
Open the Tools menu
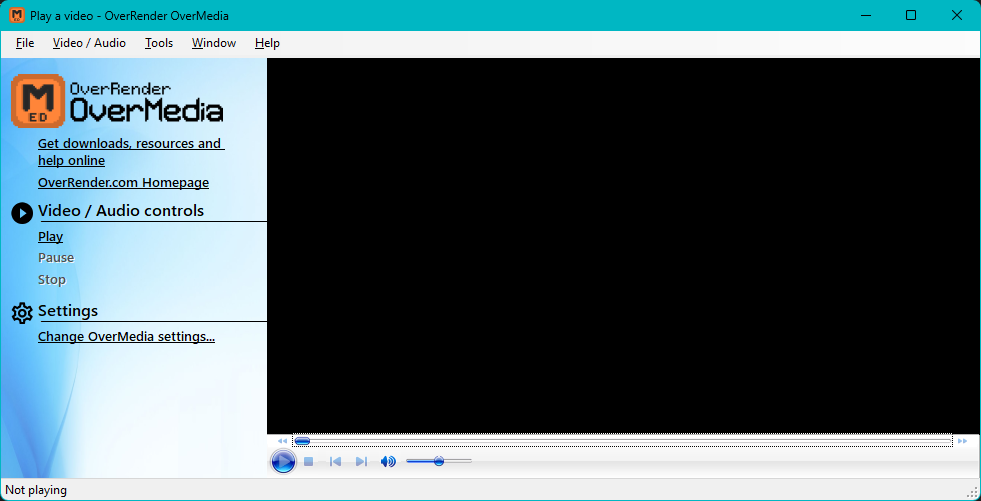[x=159, y=43]
